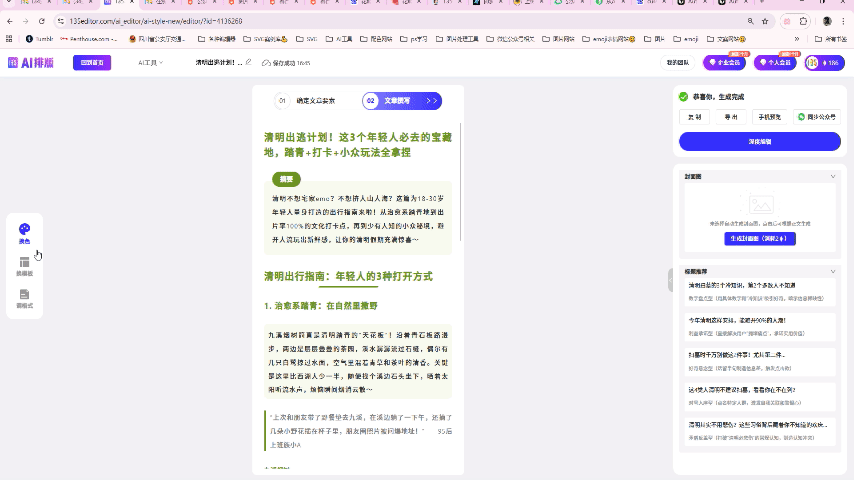Viewport: 854px width, 480px height.
Task: Click the AI排版 logo
Action: click(31, 63)
